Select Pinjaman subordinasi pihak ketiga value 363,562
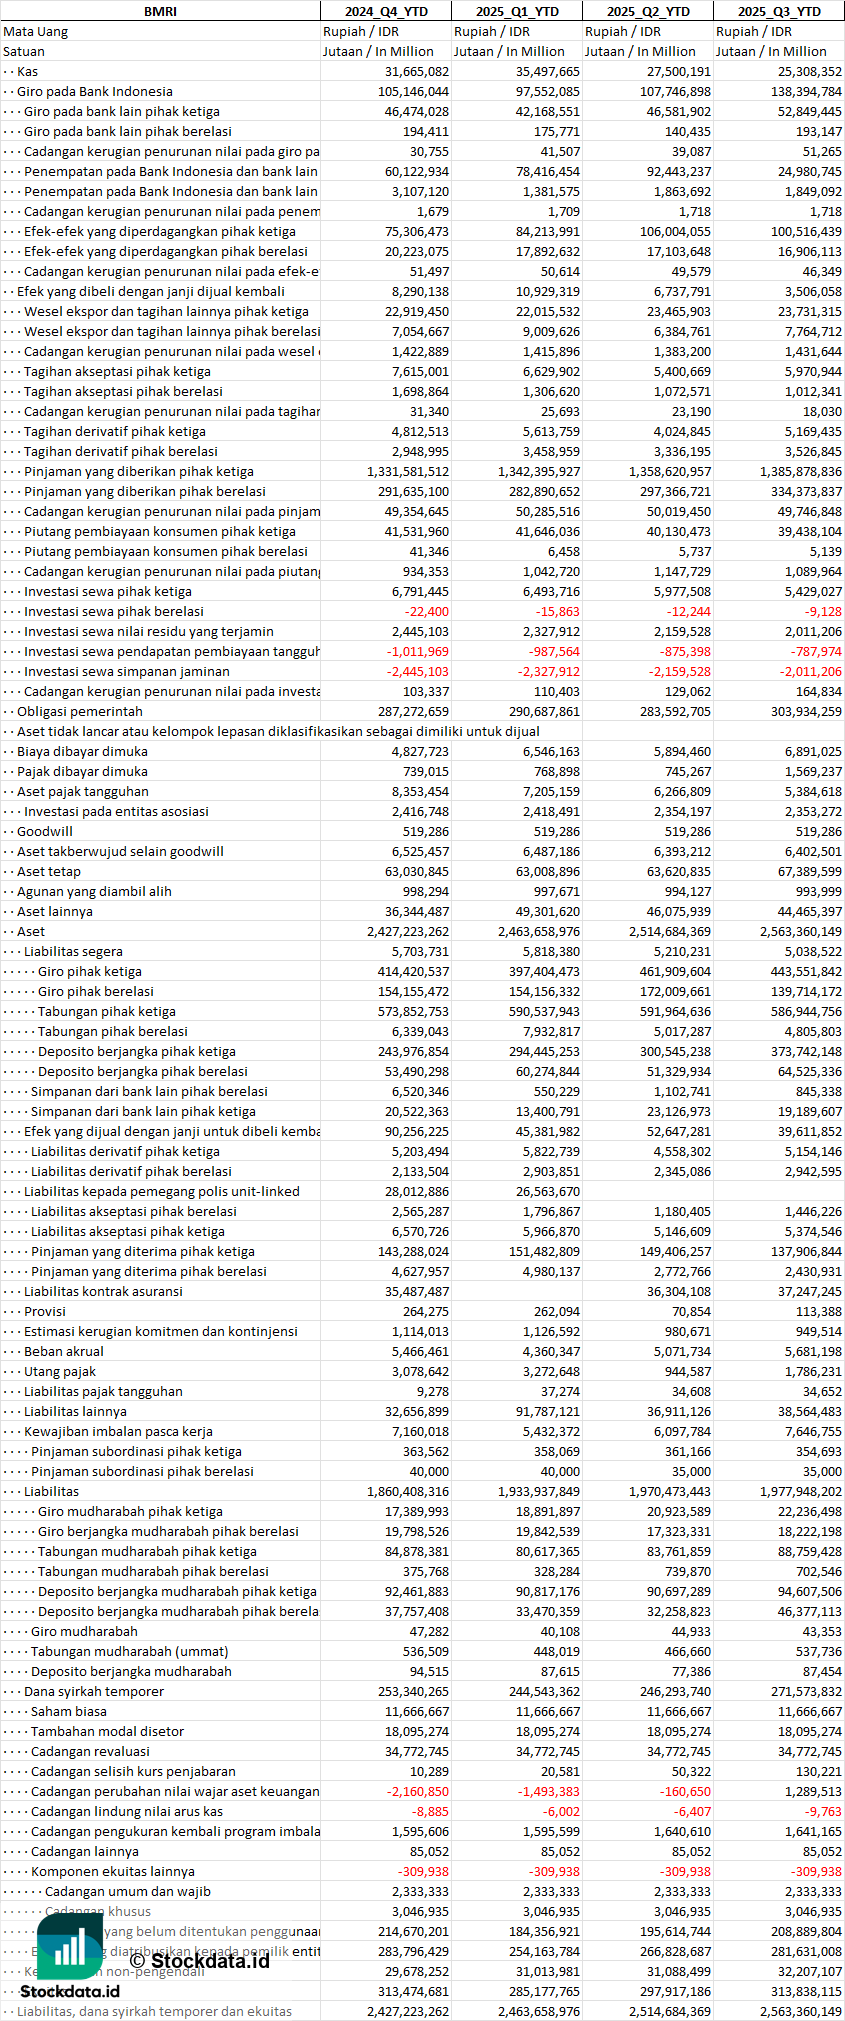The image size is (845, 2021). 424,1451
